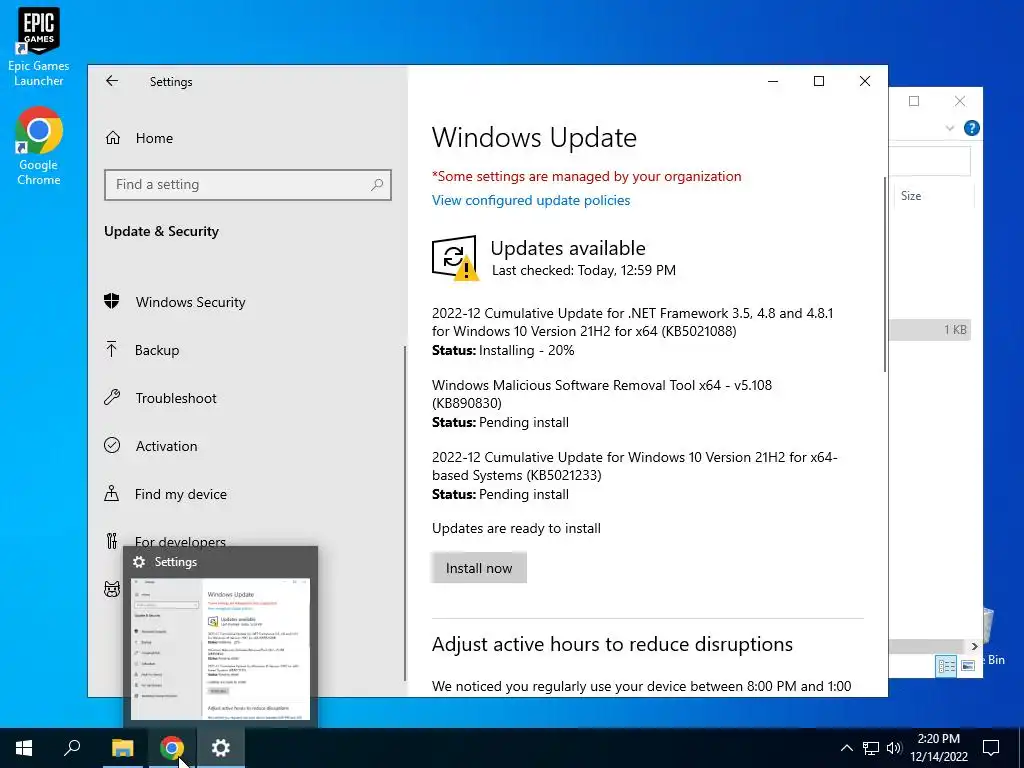Go back with the Settings back arrow
Viewport: 1024px width, 768px height.
pyautogui.click(x=112, y=81)
